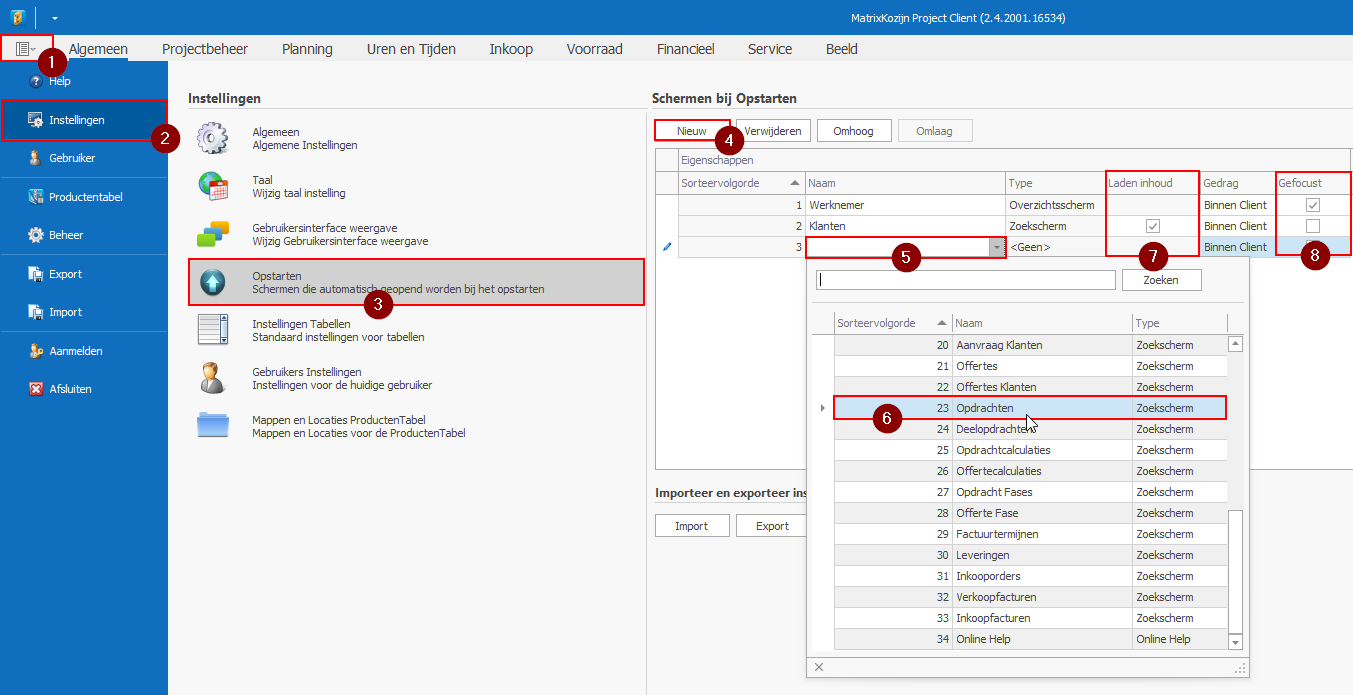Click popup scrollbar down arrow
This screenshot has width=1353, height=695.
point(1235,642)
